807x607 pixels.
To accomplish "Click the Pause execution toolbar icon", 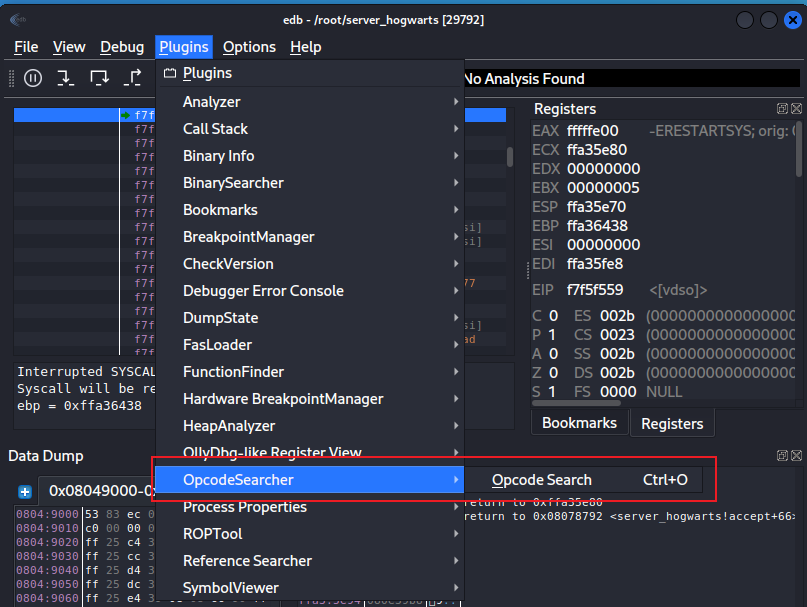I will click(33, 78).
